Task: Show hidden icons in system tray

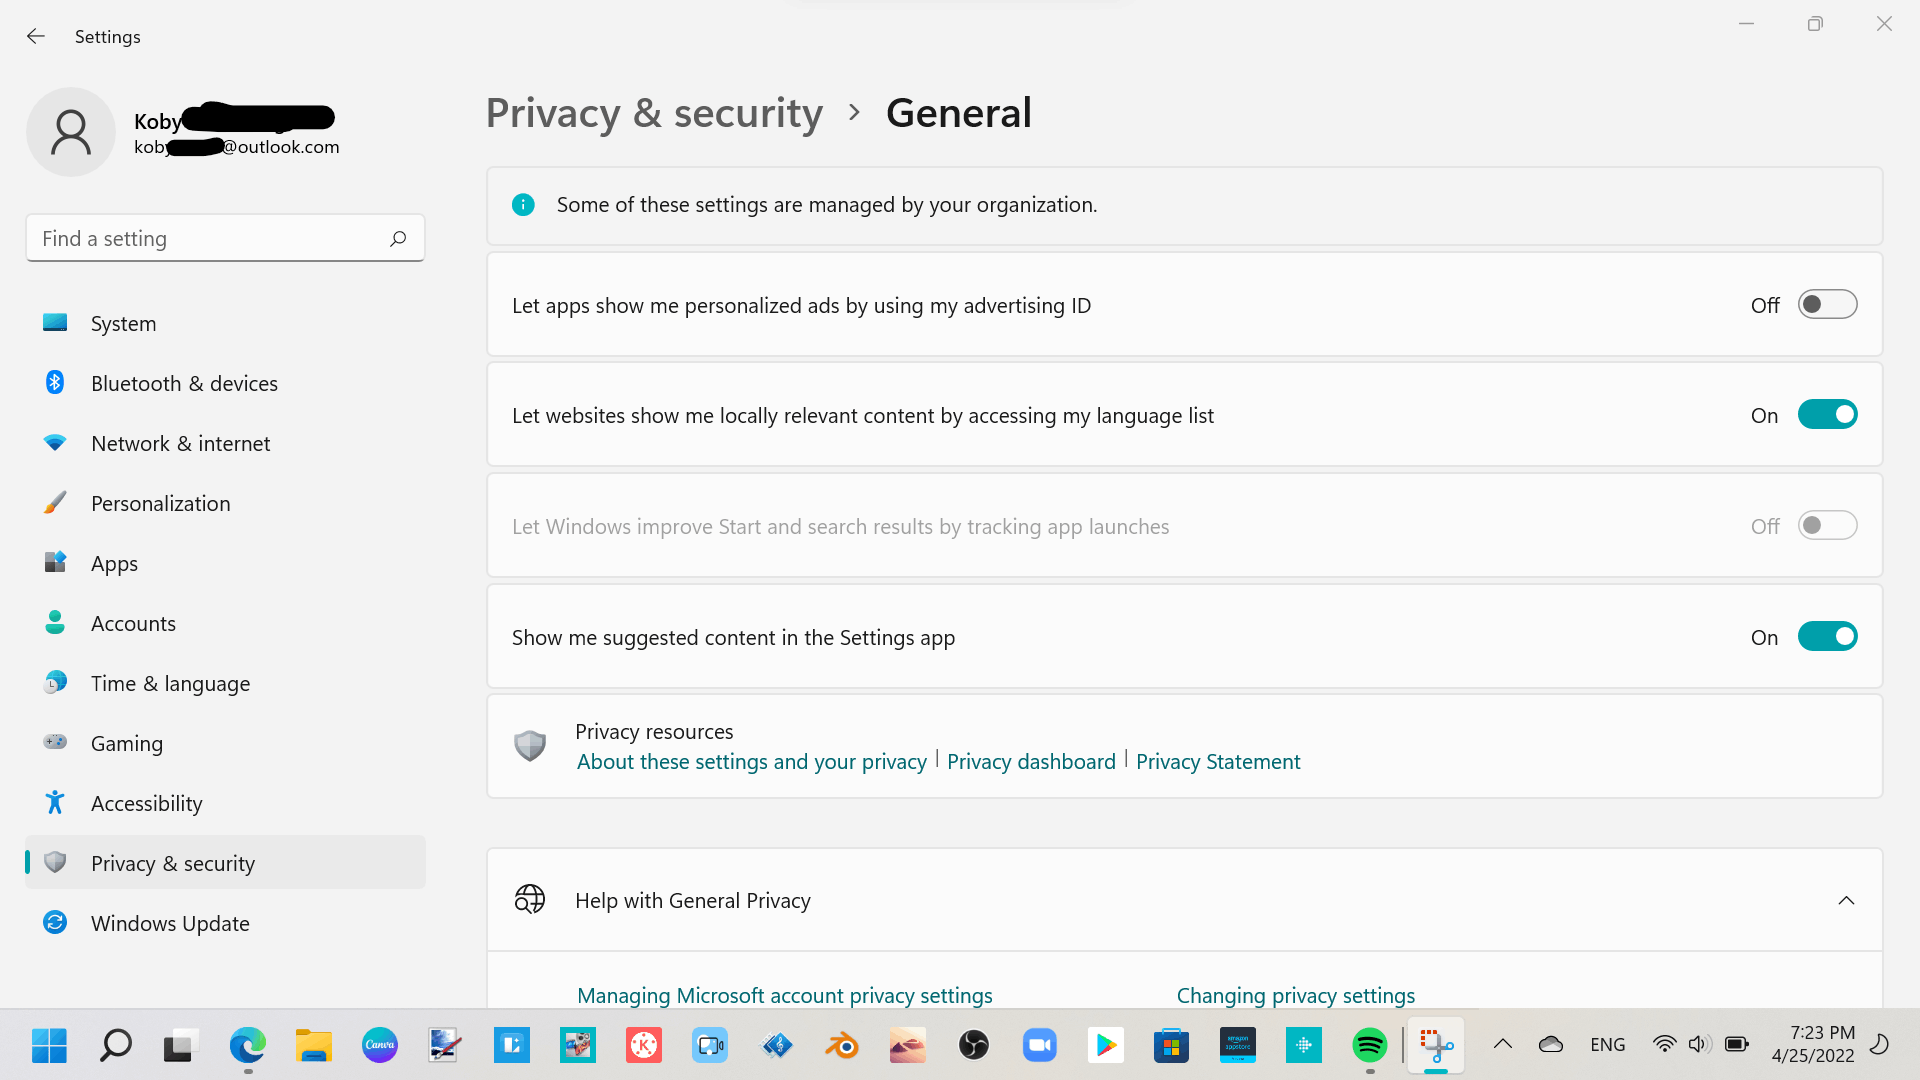Action: (x=1502, y=1045)
